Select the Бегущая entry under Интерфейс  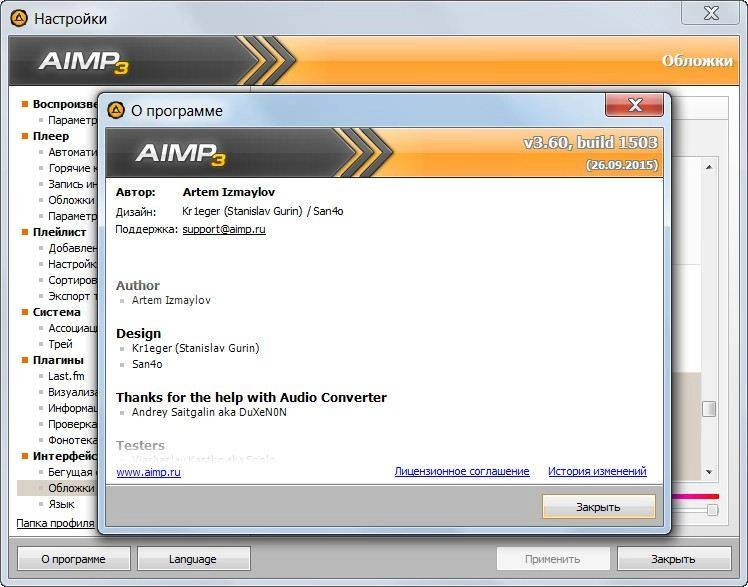pos(73,472)
